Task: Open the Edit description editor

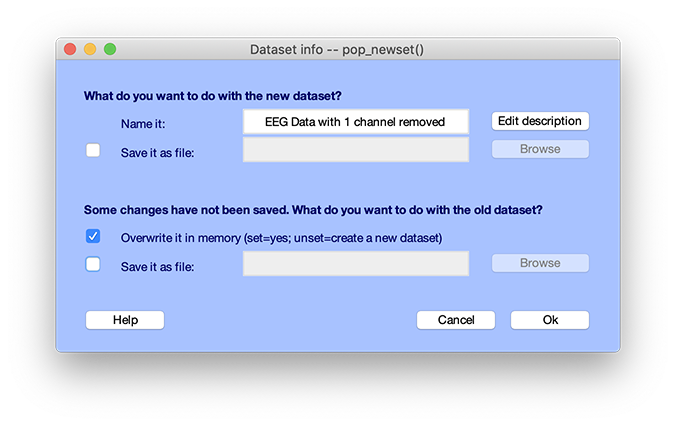Action: (539, 121)
